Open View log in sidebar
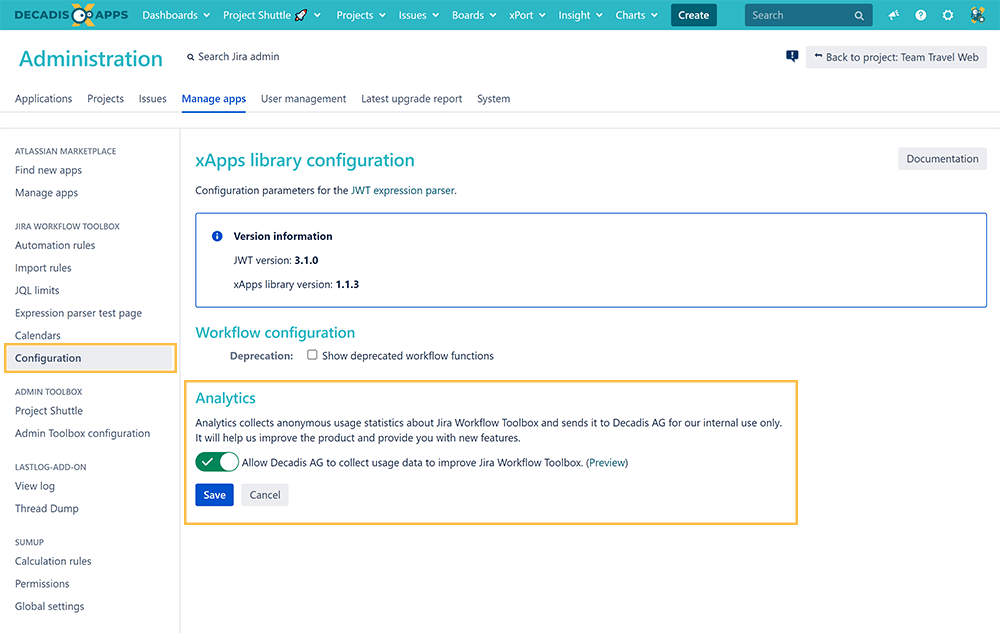Image resolution: width=1000 pixels, height=633 pixels. pos(35,486)
